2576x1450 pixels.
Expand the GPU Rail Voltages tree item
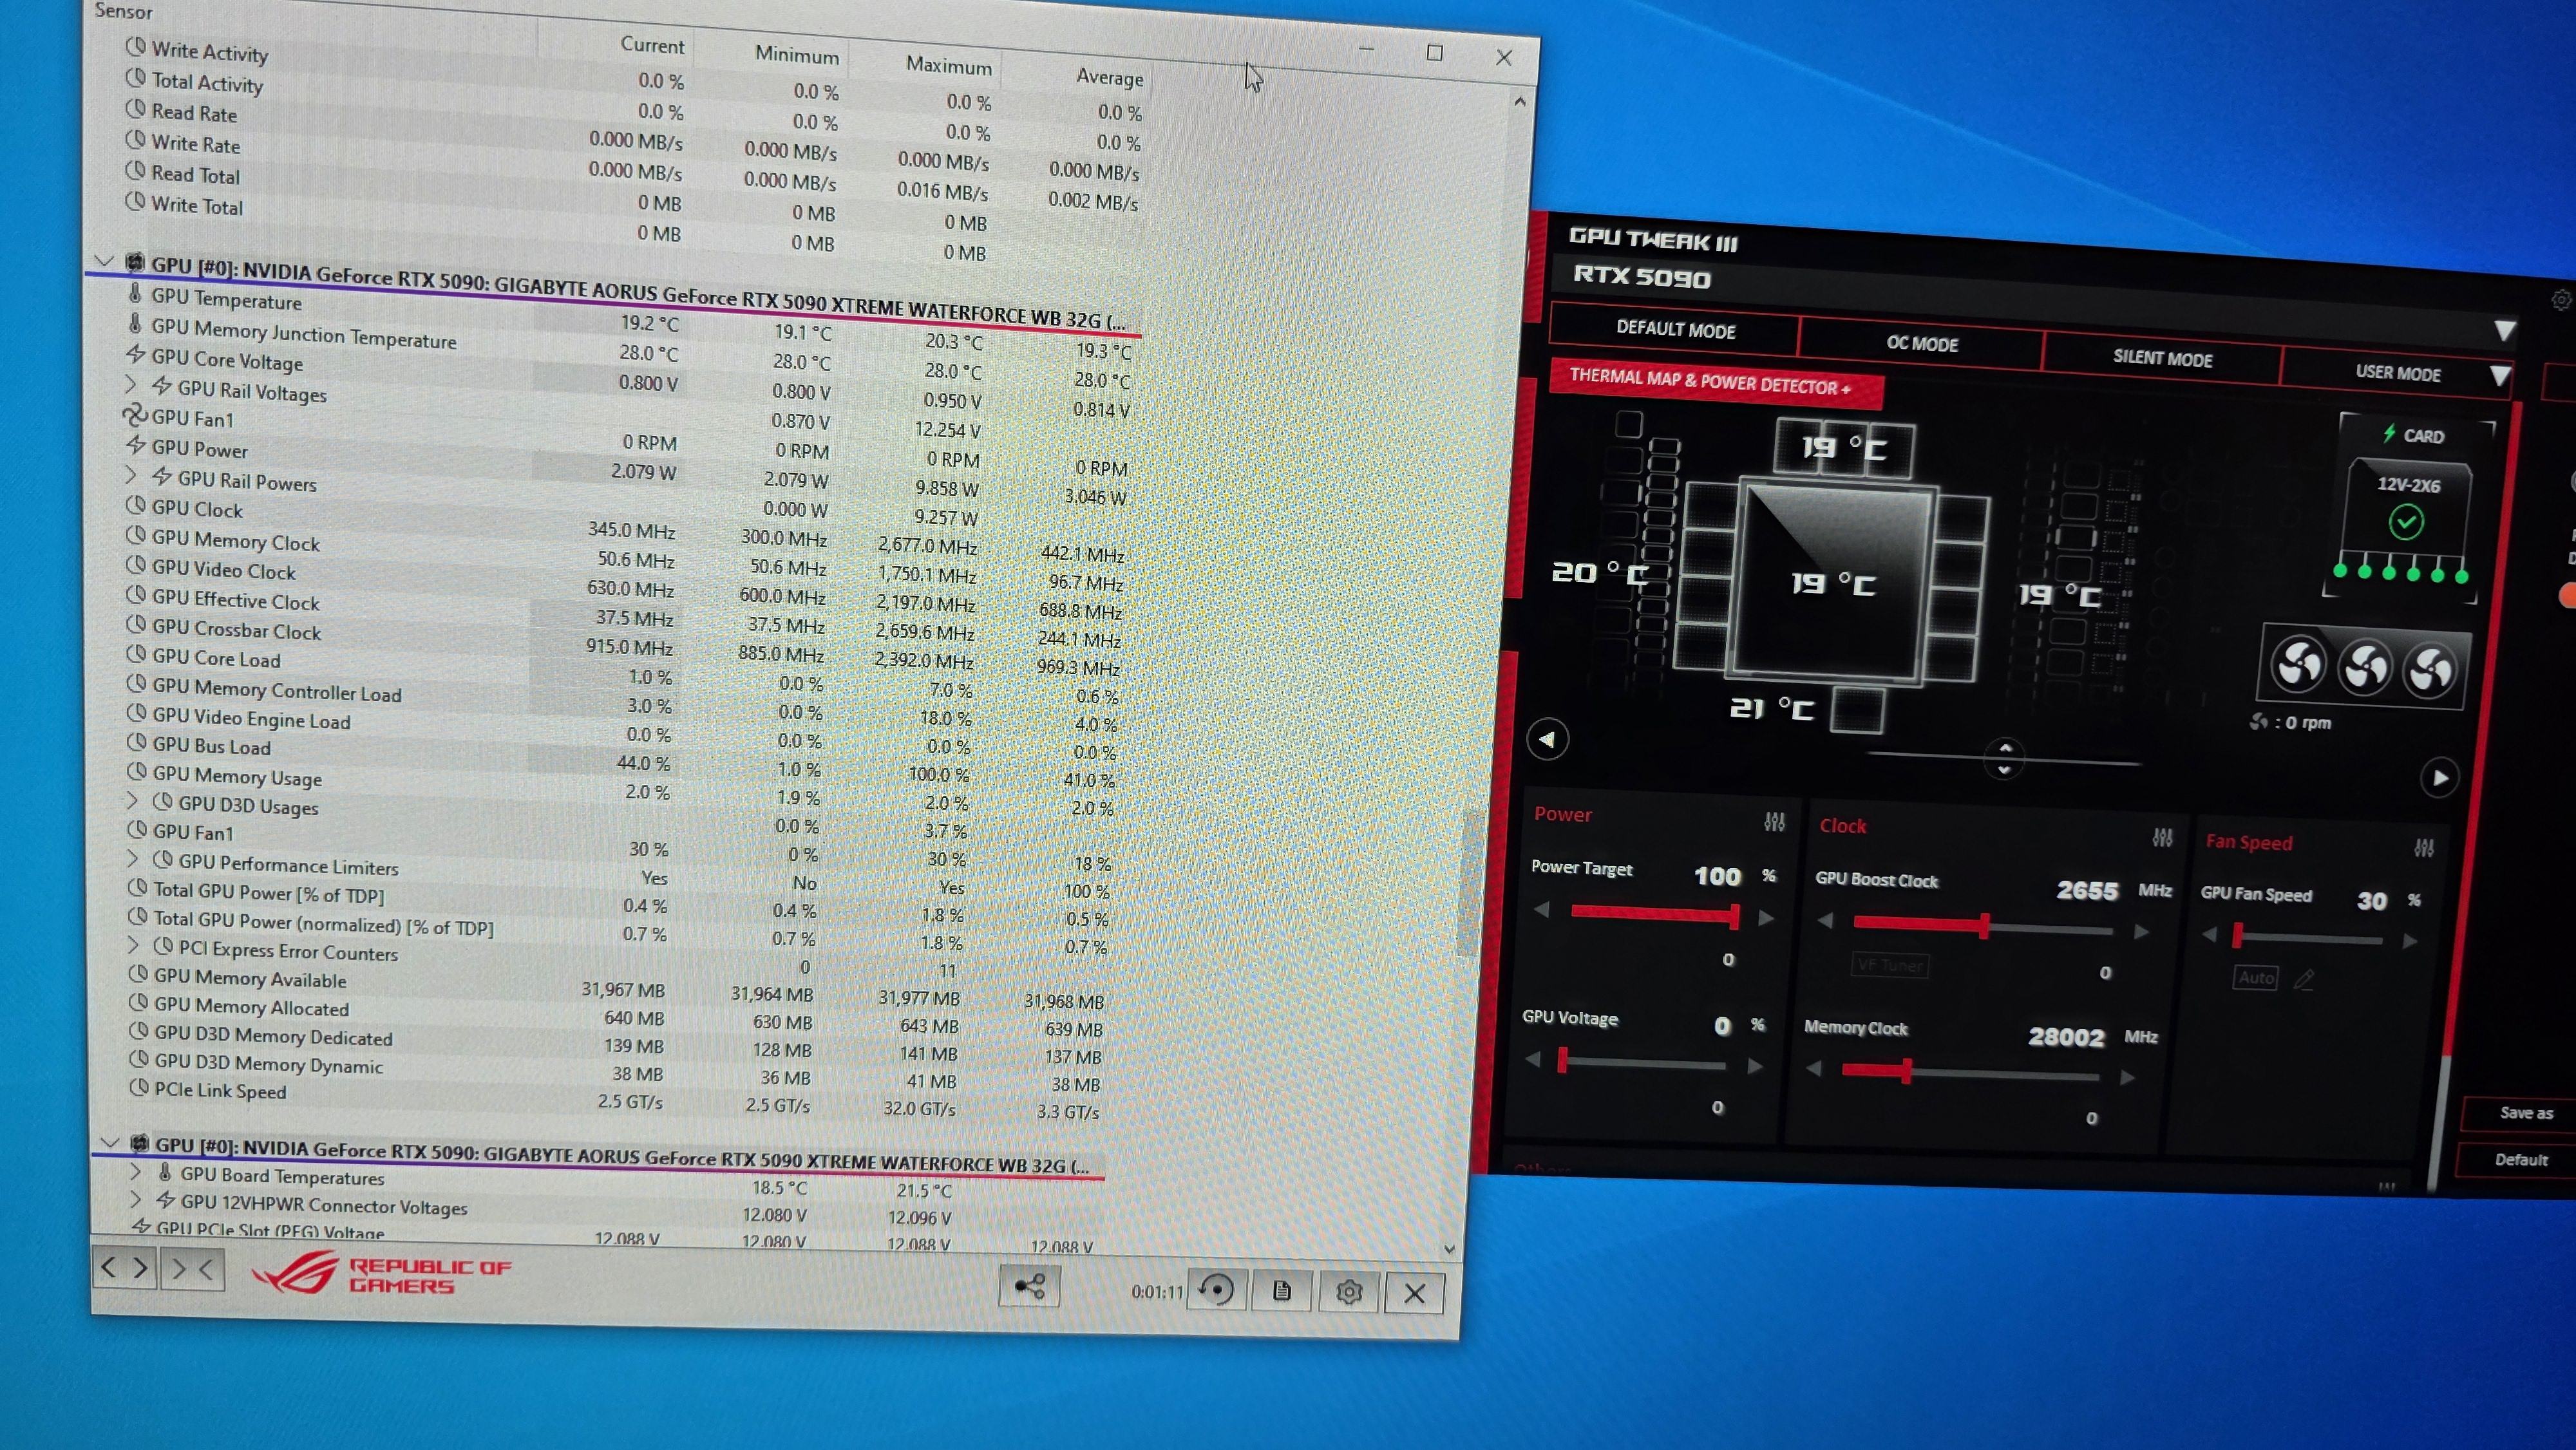click(x=131, y=385)
